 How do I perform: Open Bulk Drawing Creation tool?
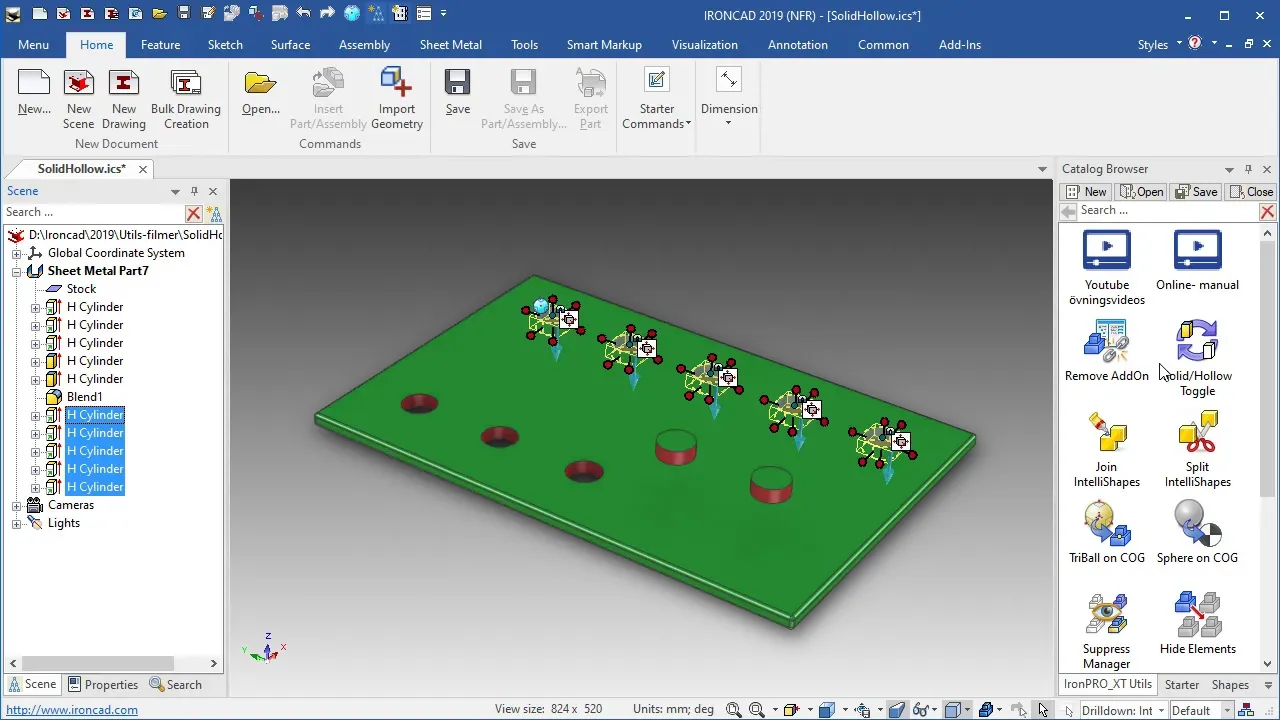[x=186, y=100]
